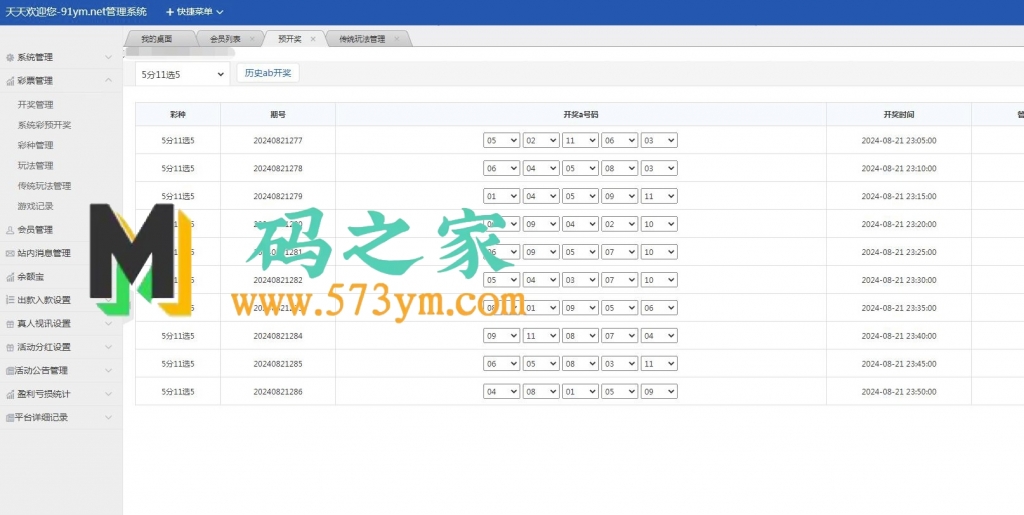Click the envelope icon beside 站内消息管理
Image resolution: width=1024 pixels, height=515 pixels.
pos(10,253)
